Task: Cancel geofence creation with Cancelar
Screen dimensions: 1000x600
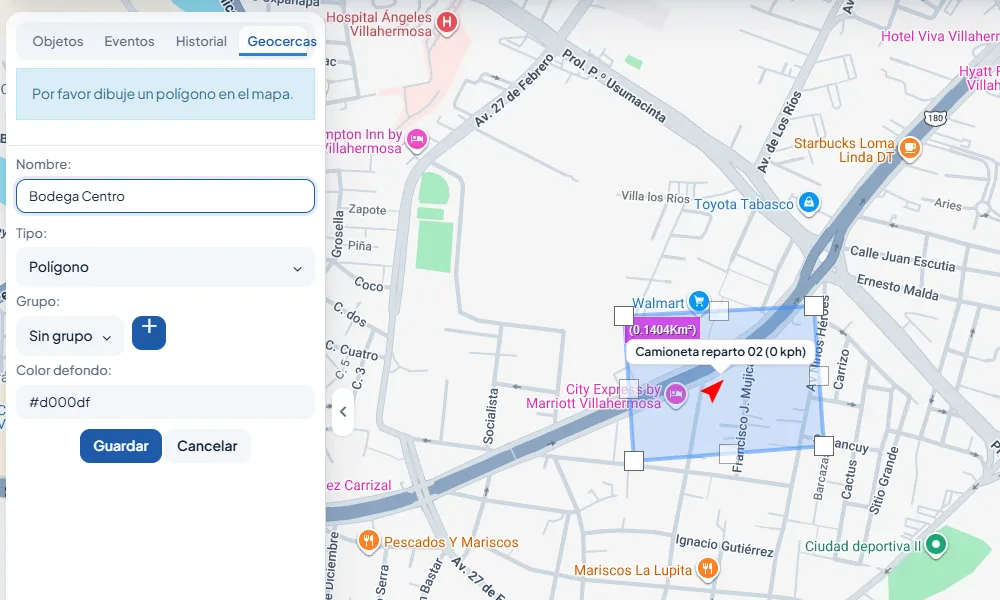Action: click(x=207, y=446)
